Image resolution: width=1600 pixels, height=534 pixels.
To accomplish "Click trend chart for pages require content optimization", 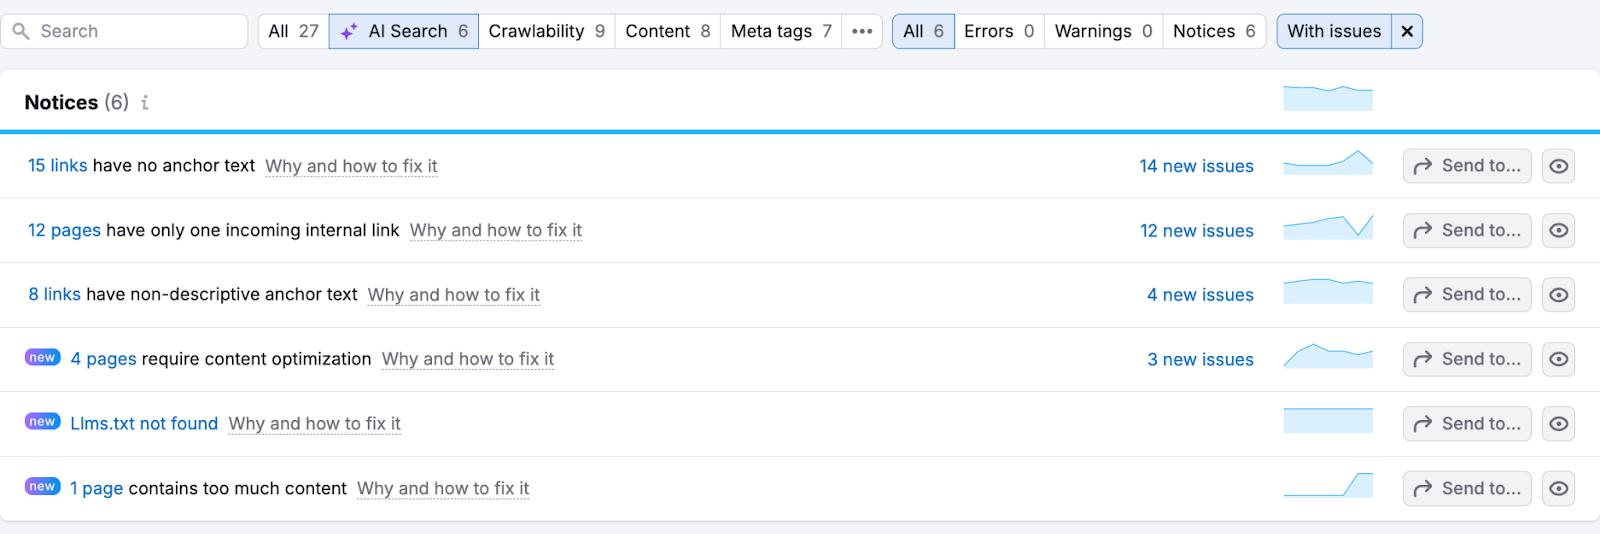I will tap(1328, 357).
